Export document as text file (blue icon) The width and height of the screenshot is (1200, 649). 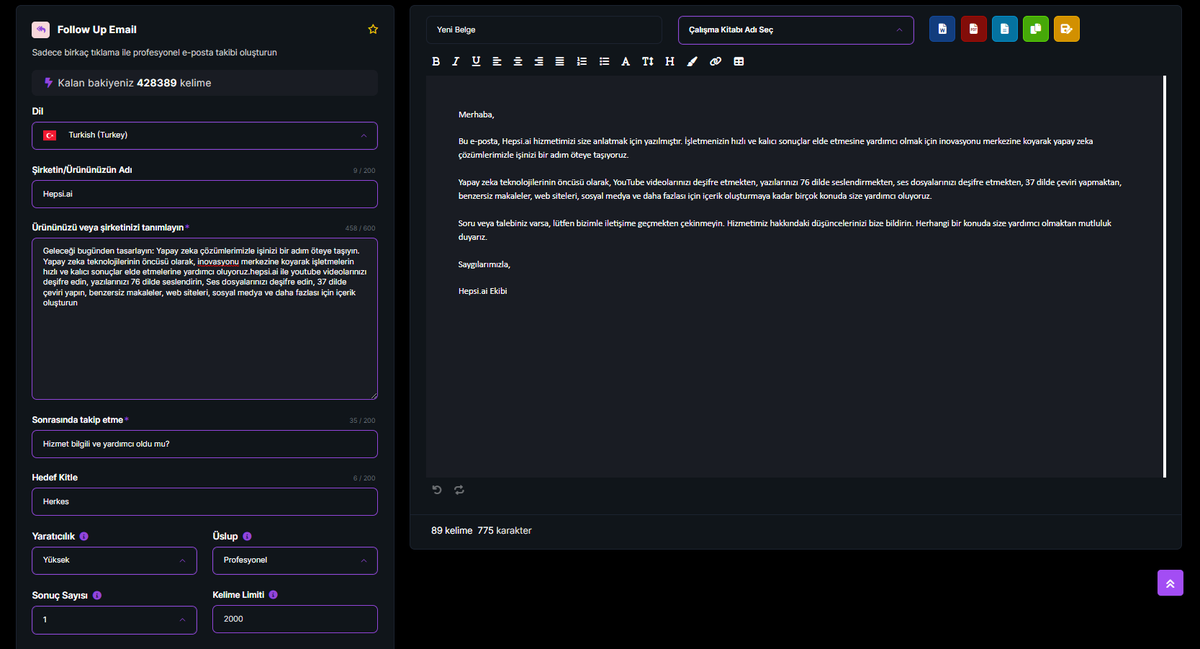click(x=1005, y=29)
